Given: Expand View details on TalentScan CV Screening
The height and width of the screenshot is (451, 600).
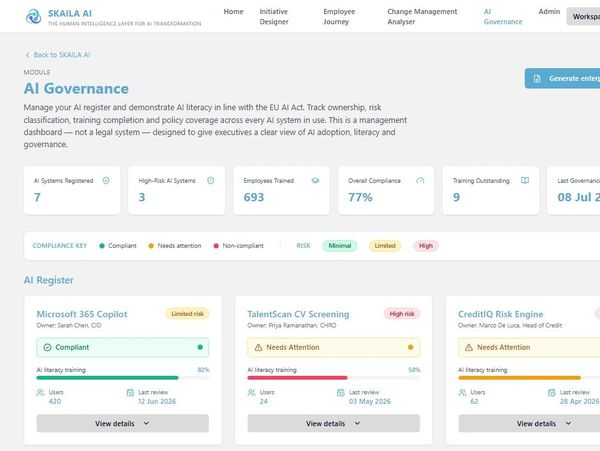Looking at the screenshot, I should pyautogui.click(x=334, y=423).
